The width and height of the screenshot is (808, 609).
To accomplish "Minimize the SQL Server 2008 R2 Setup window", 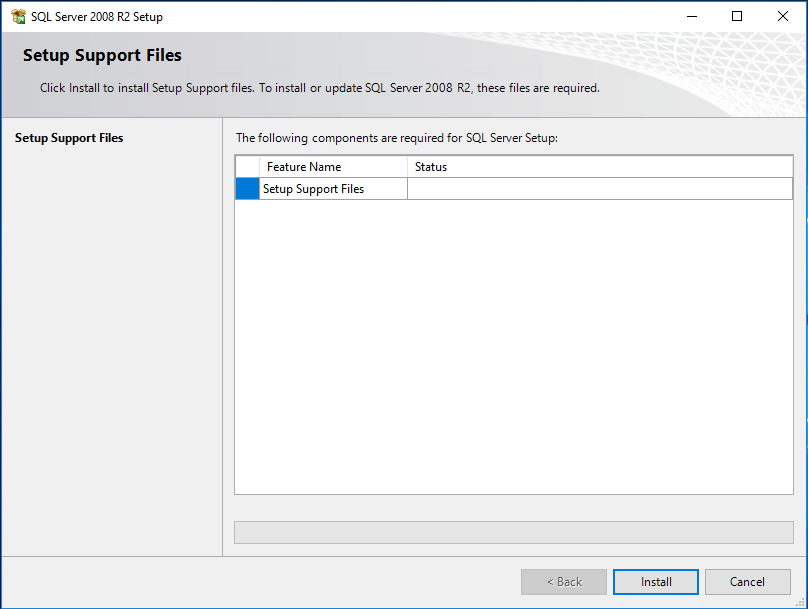I will (692, 16).
